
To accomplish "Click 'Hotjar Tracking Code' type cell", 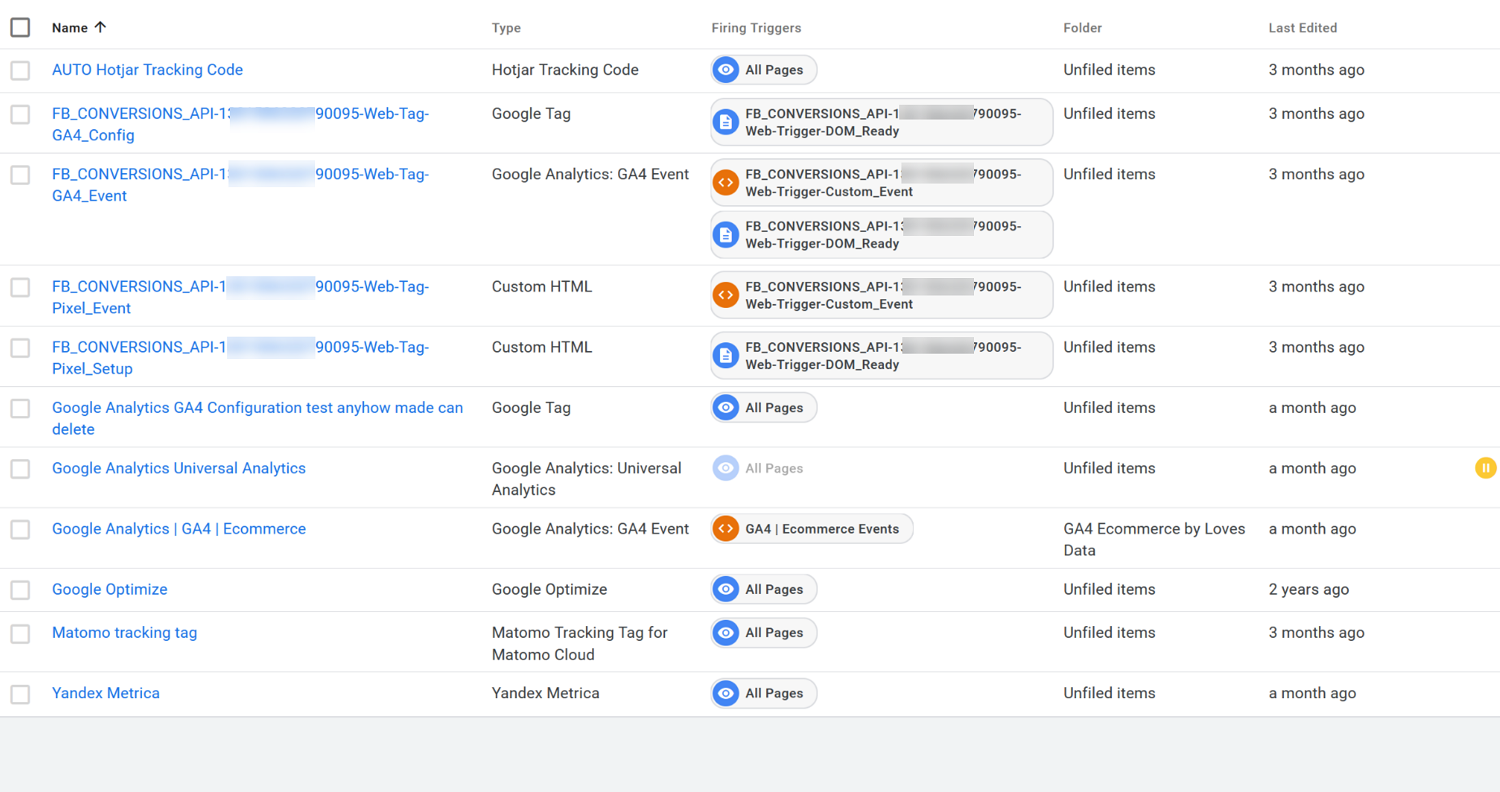I will 565,70.
